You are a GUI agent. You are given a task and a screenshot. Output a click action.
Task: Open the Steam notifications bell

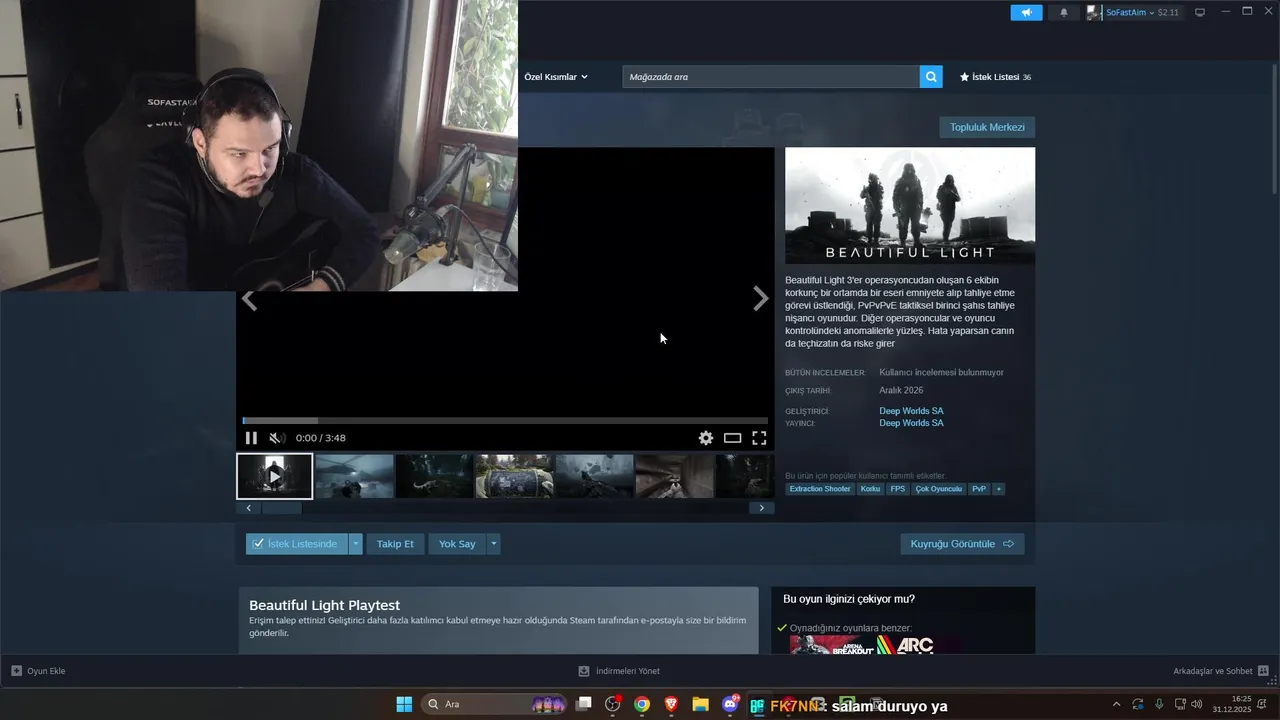point(1063,13)
